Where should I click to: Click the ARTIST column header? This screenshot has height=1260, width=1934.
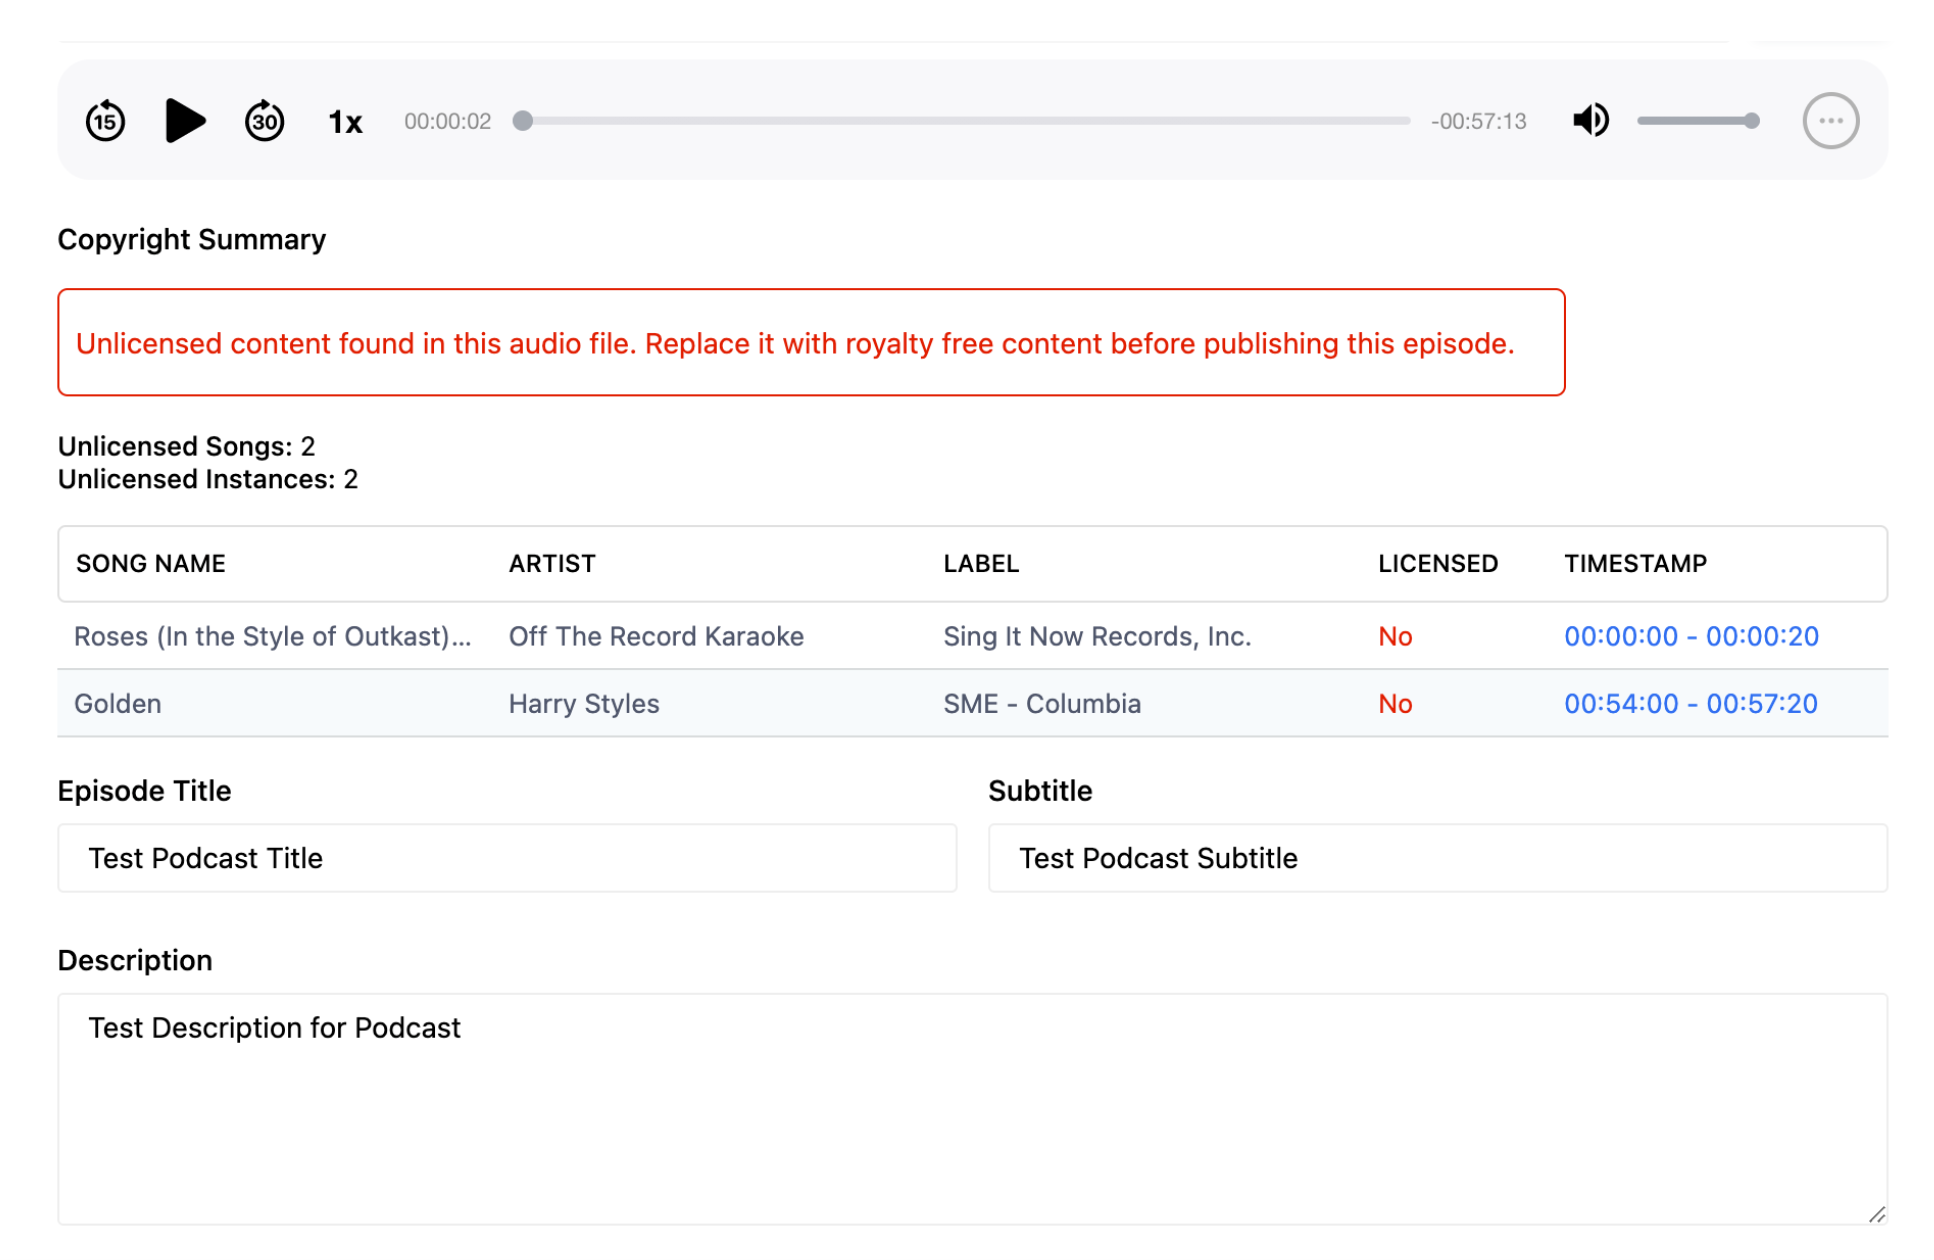coord(552,563)
